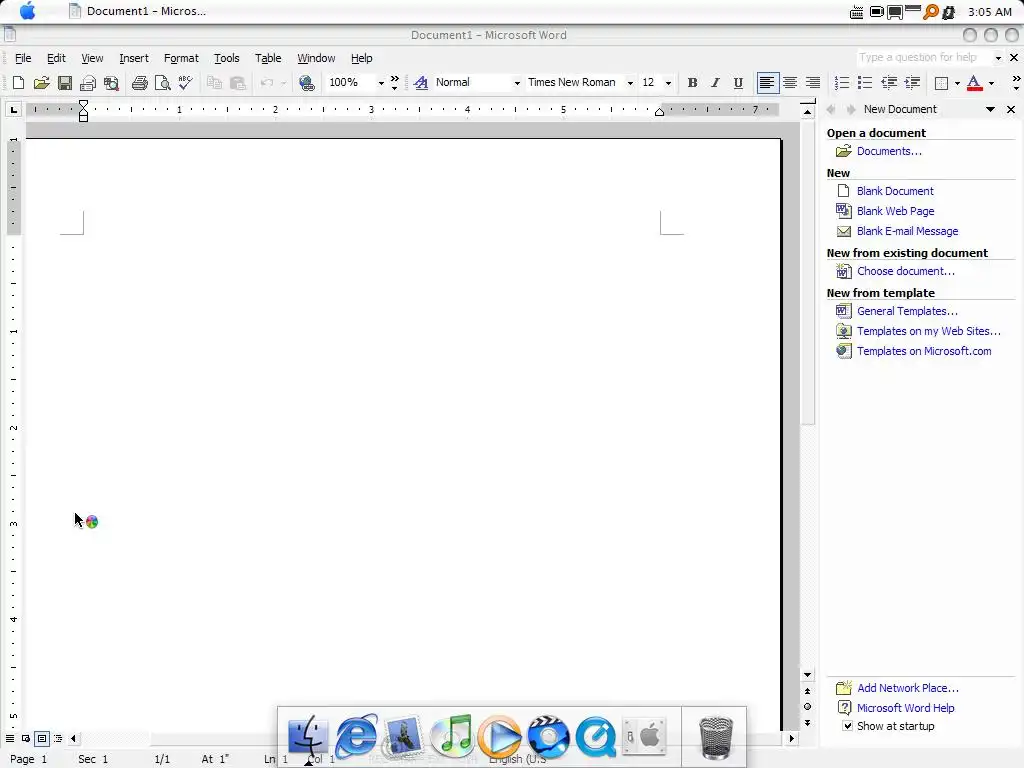Switch to Print Layout view button
Image resolution: width=1024 pixels, height=768 pixels.
point(42,739)
